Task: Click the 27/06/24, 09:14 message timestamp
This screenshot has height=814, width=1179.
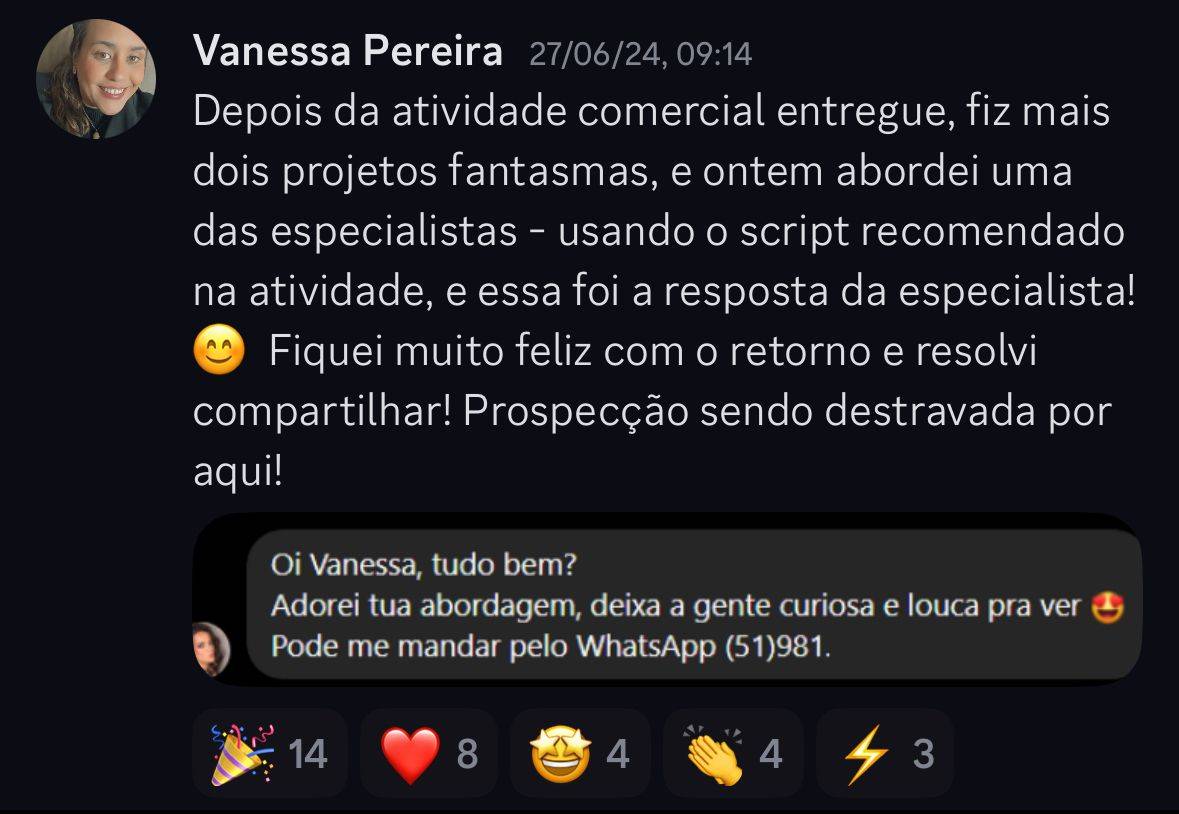Action: 640,54
